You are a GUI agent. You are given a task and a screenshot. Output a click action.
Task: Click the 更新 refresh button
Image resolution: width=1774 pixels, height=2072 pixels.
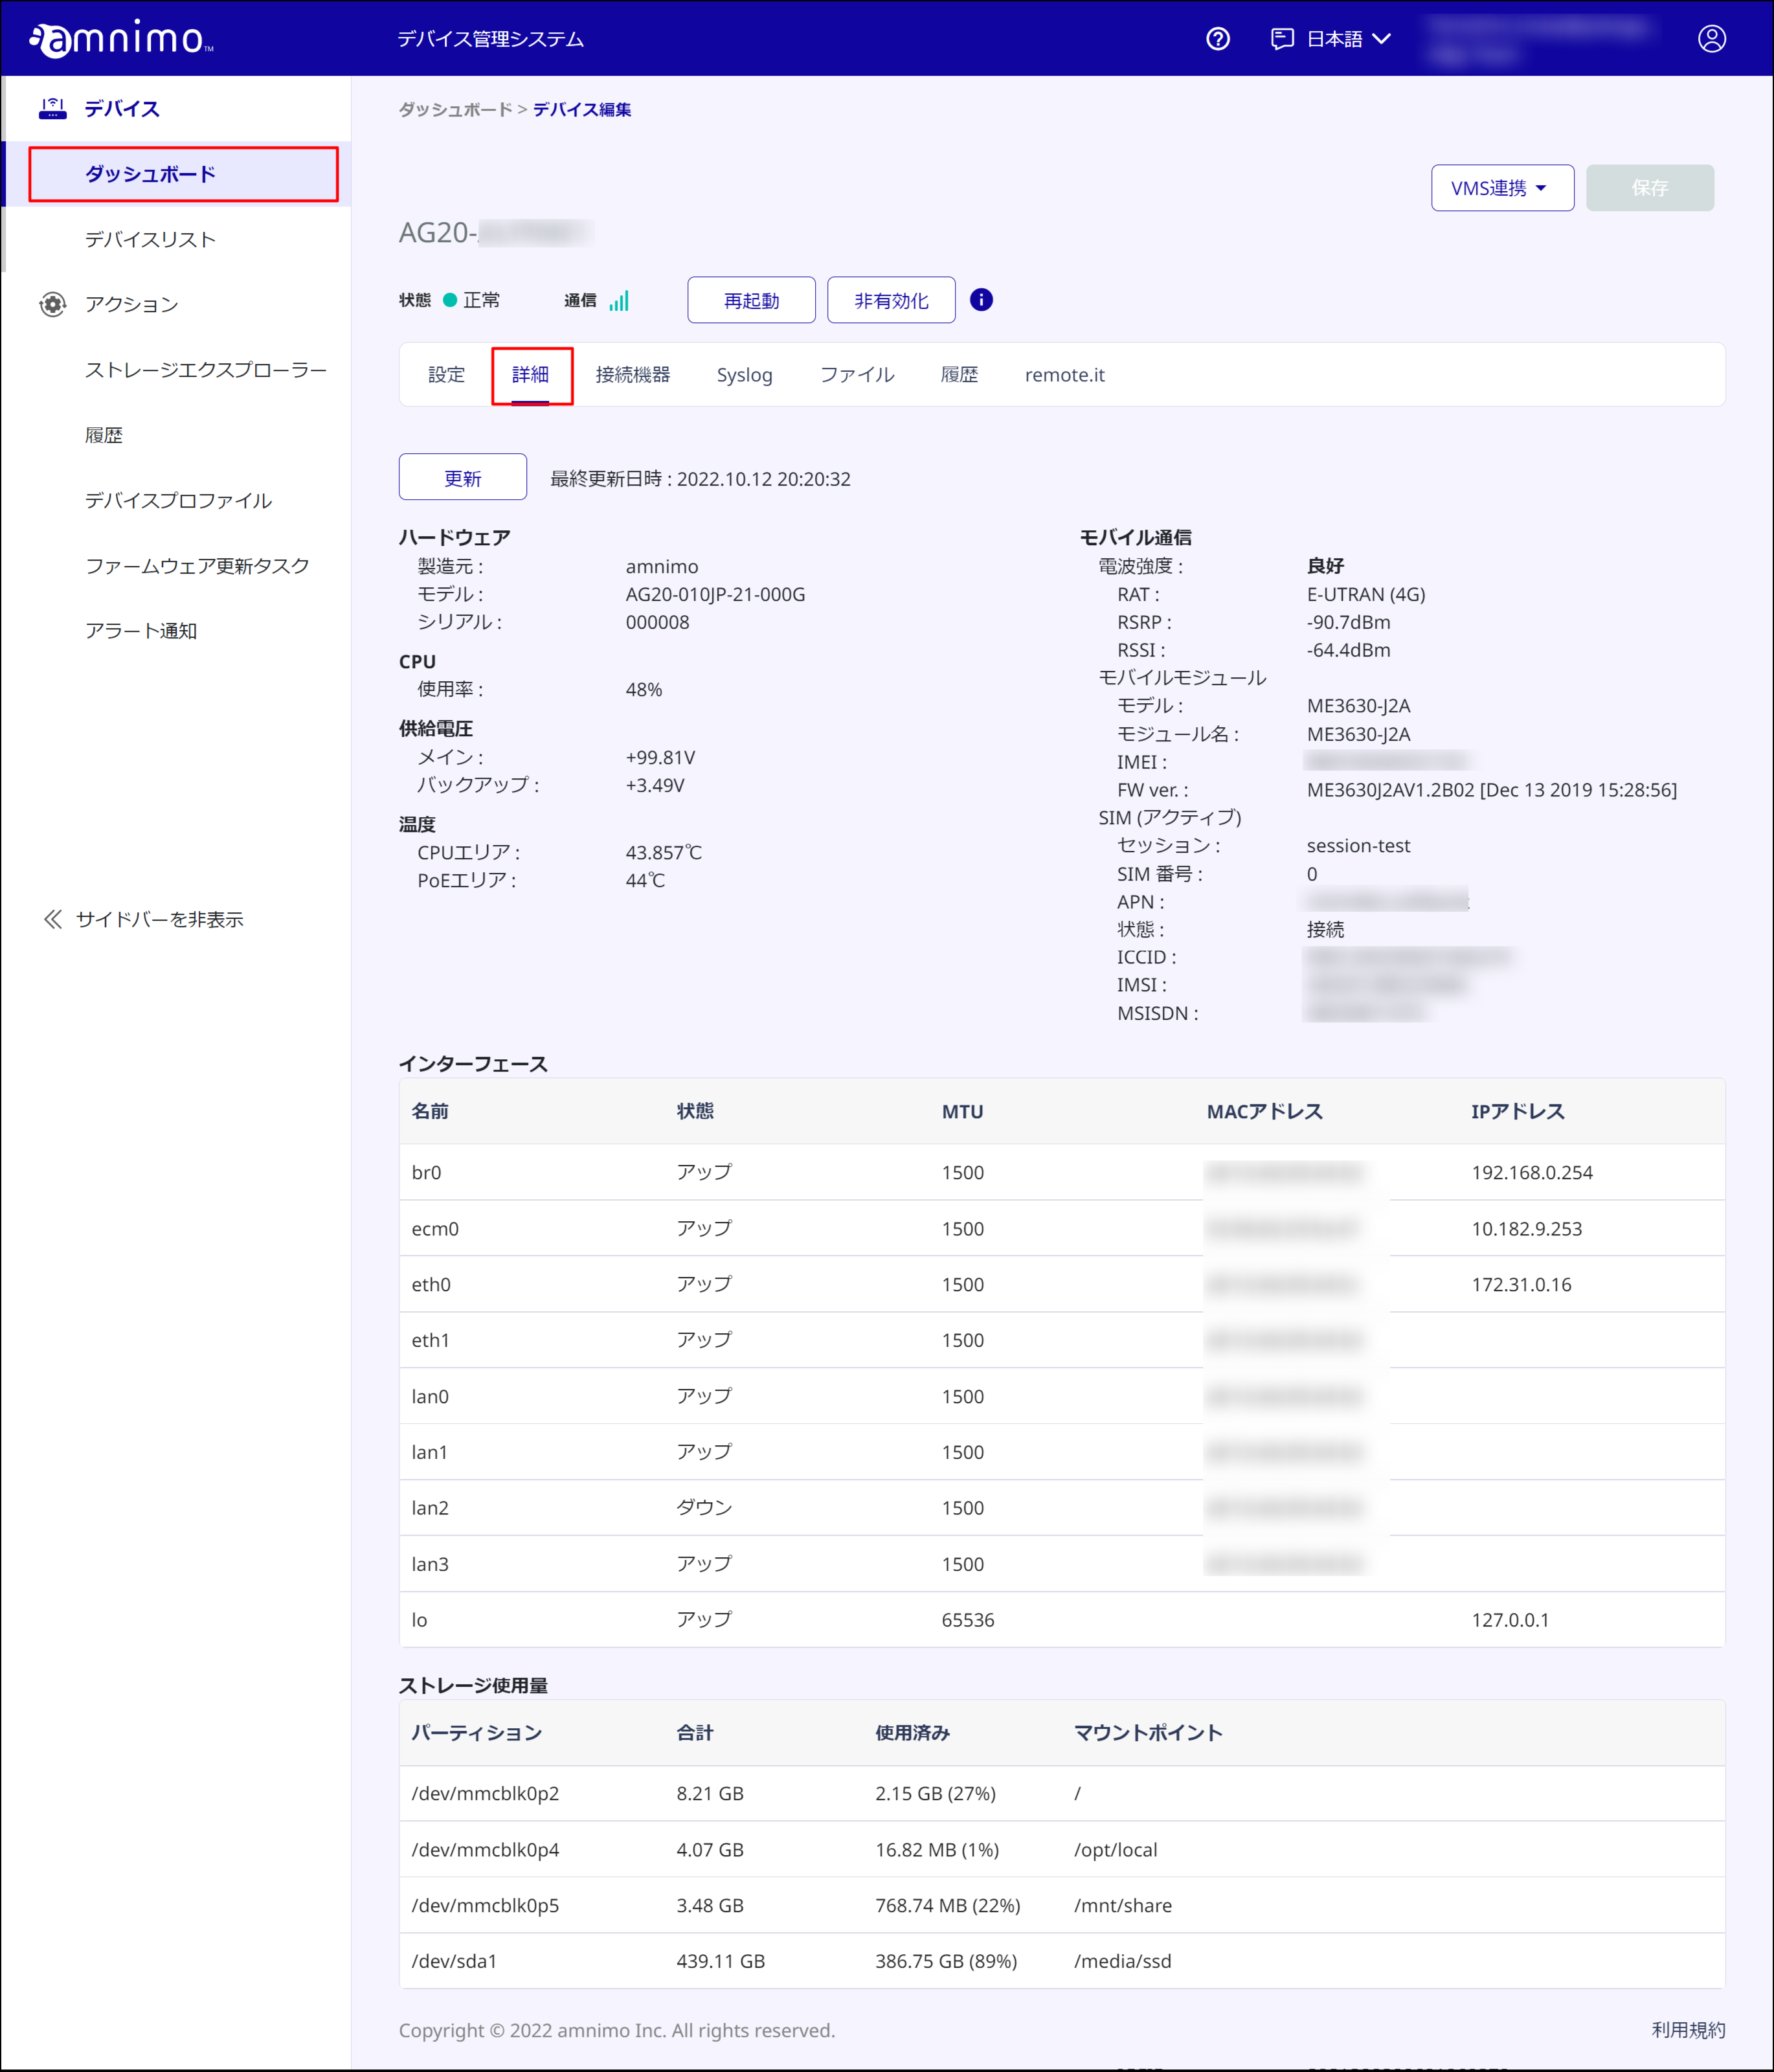(x=463, y=478)
